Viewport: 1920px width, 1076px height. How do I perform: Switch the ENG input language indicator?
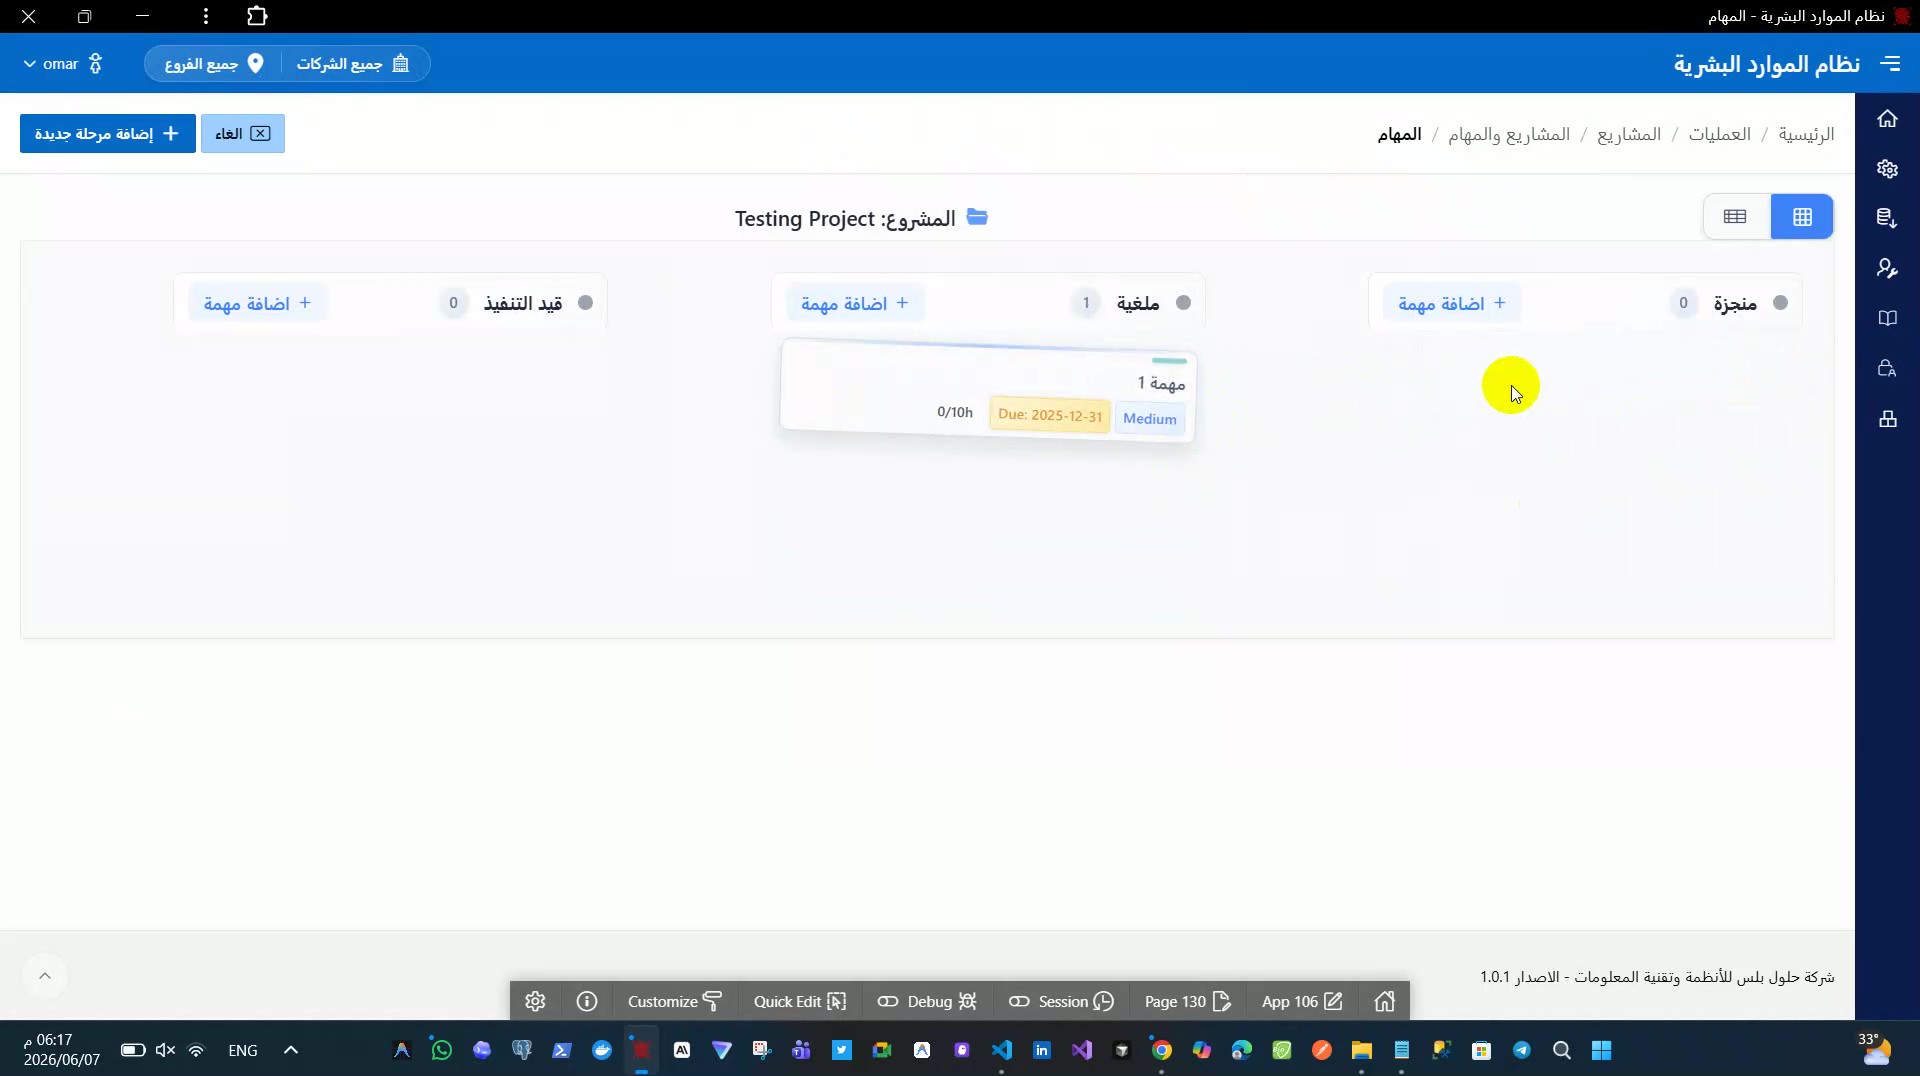point(243,1050)
